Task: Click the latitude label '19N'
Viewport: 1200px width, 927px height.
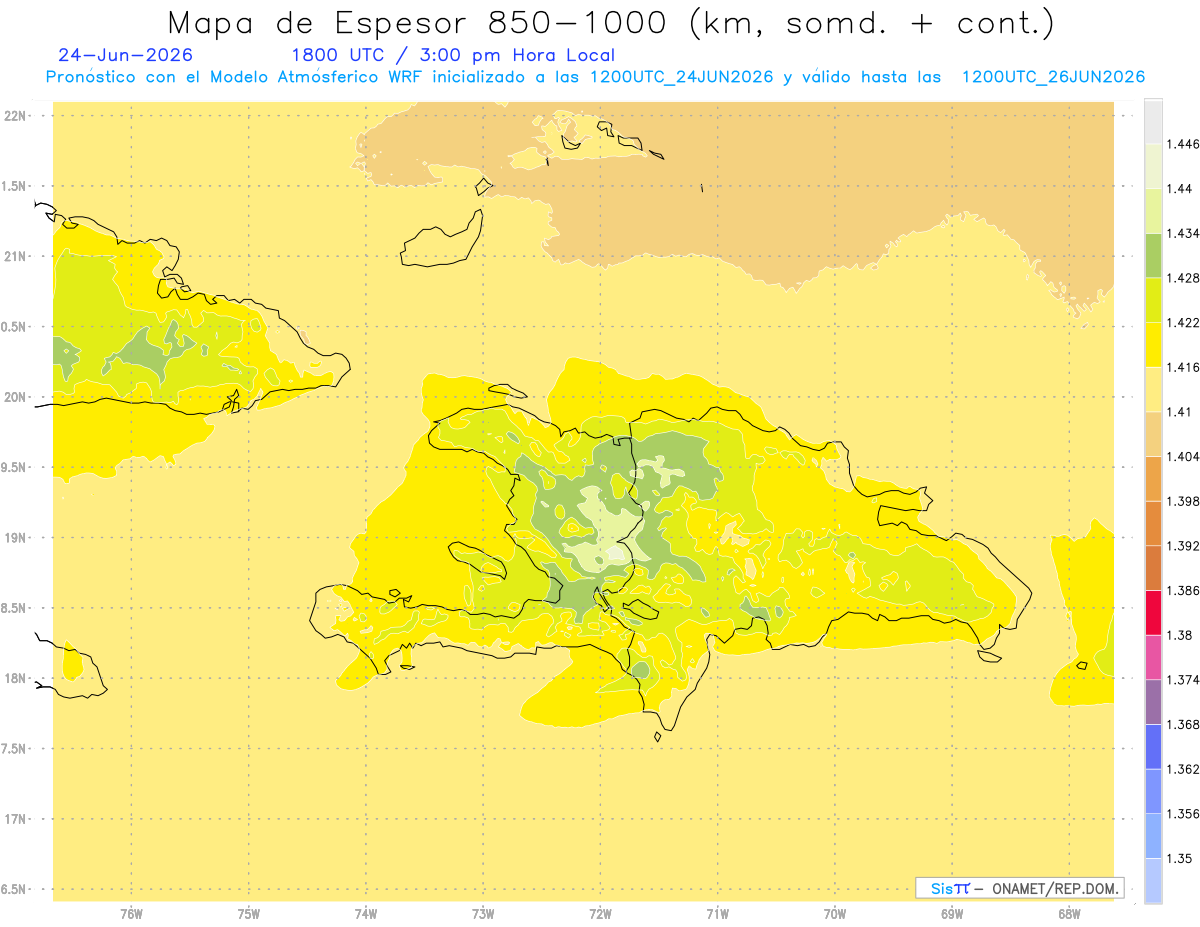Action: pos(15,537)
